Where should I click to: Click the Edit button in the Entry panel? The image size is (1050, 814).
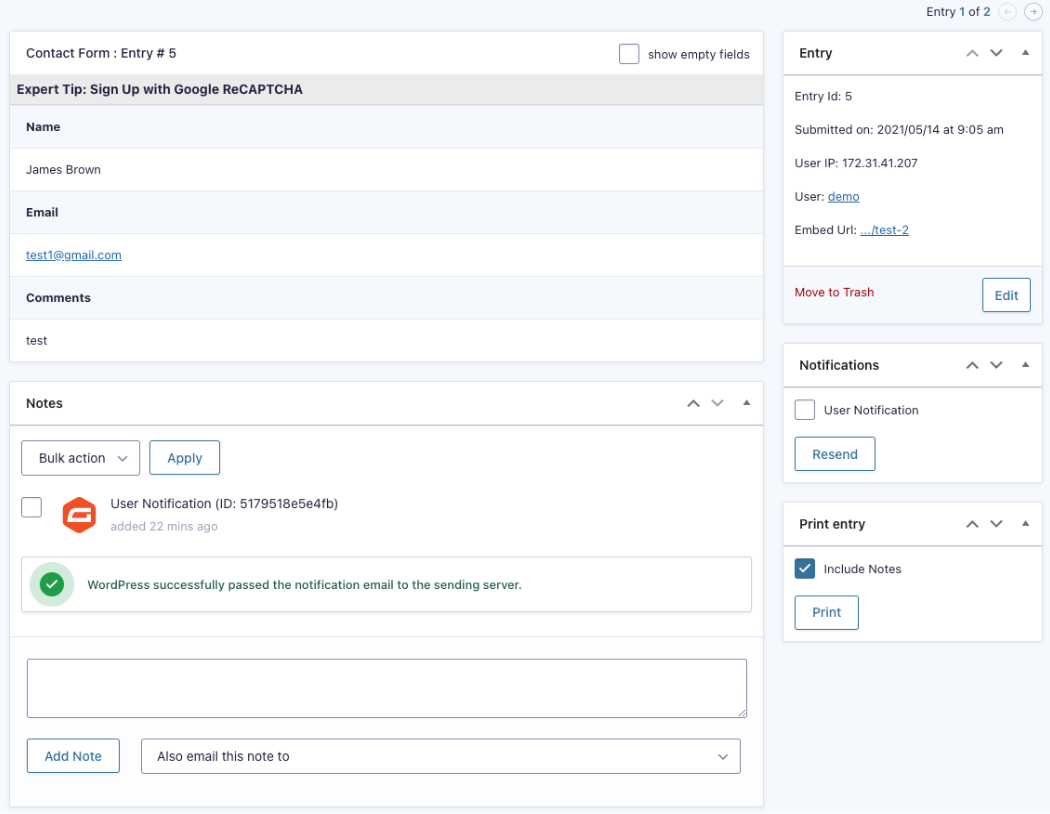tap(1006, 295)
